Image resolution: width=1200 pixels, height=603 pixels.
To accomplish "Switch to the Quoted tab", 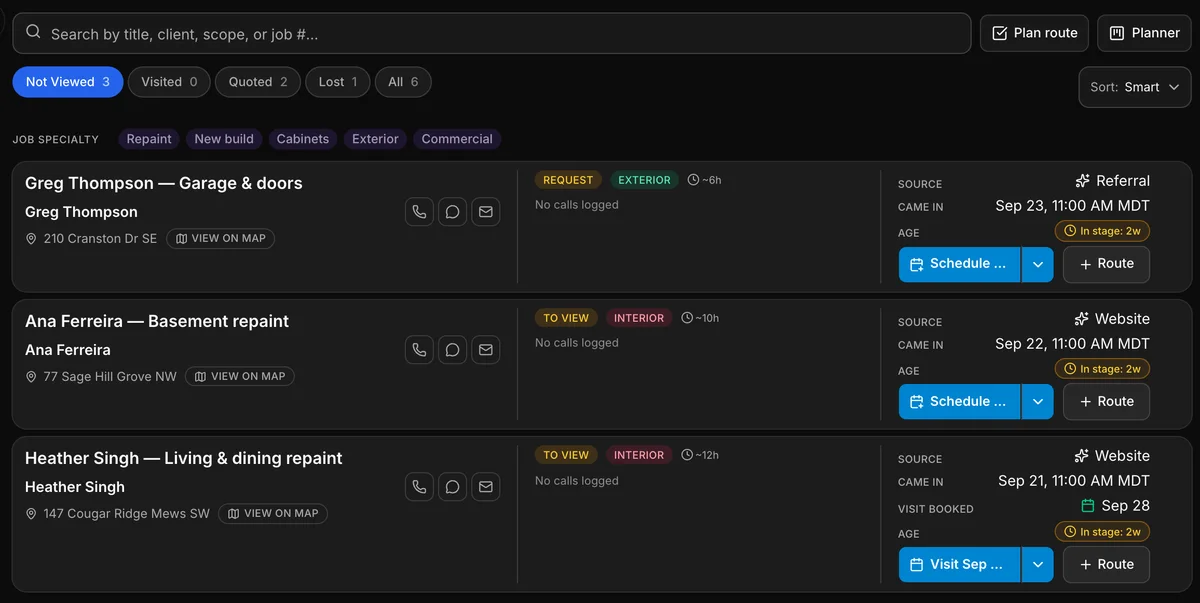I will point(258,82).
